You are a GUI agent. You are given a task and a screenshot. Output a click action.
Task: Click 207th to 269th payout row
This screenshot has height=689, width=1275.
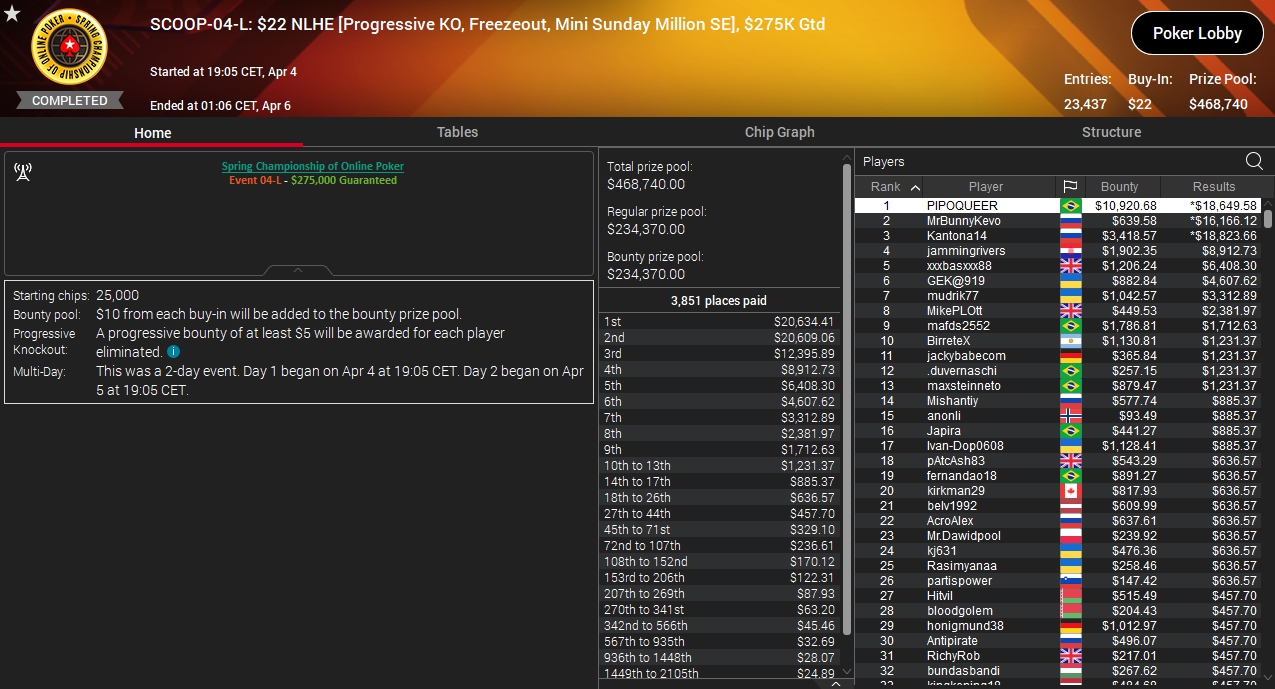[719, 593]
